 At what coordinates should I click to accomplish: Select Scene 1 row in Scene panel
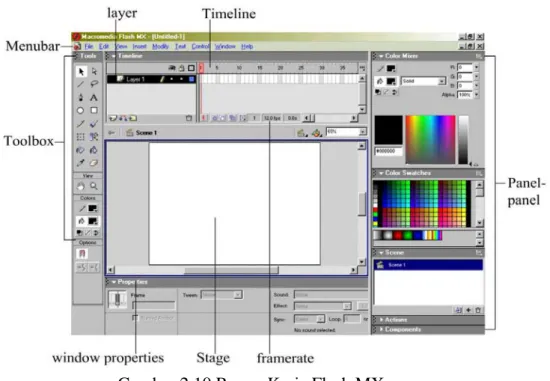(x=429, y=265)
